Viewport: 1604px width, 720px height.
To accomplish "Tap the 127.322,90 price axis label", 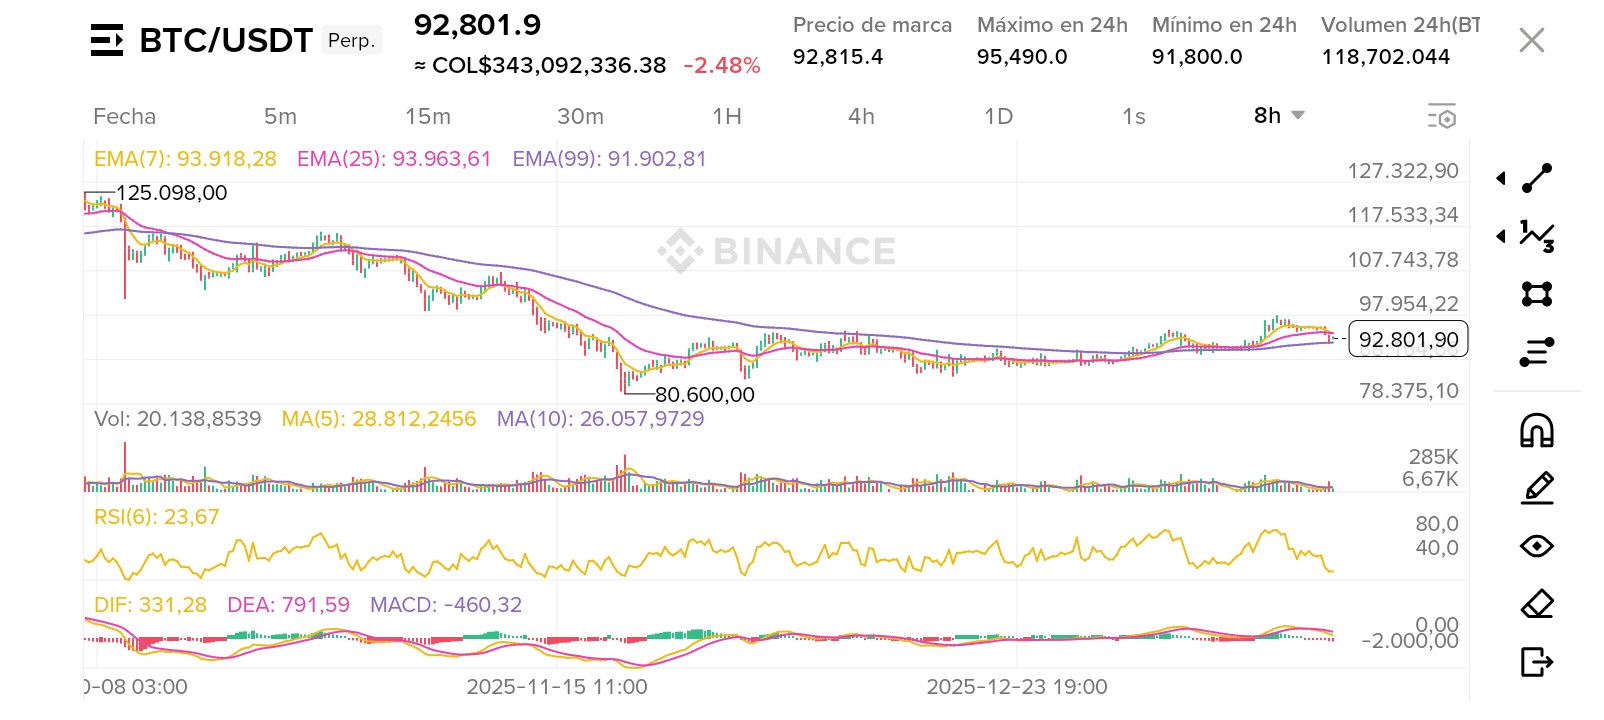I will pos(1403,171).
